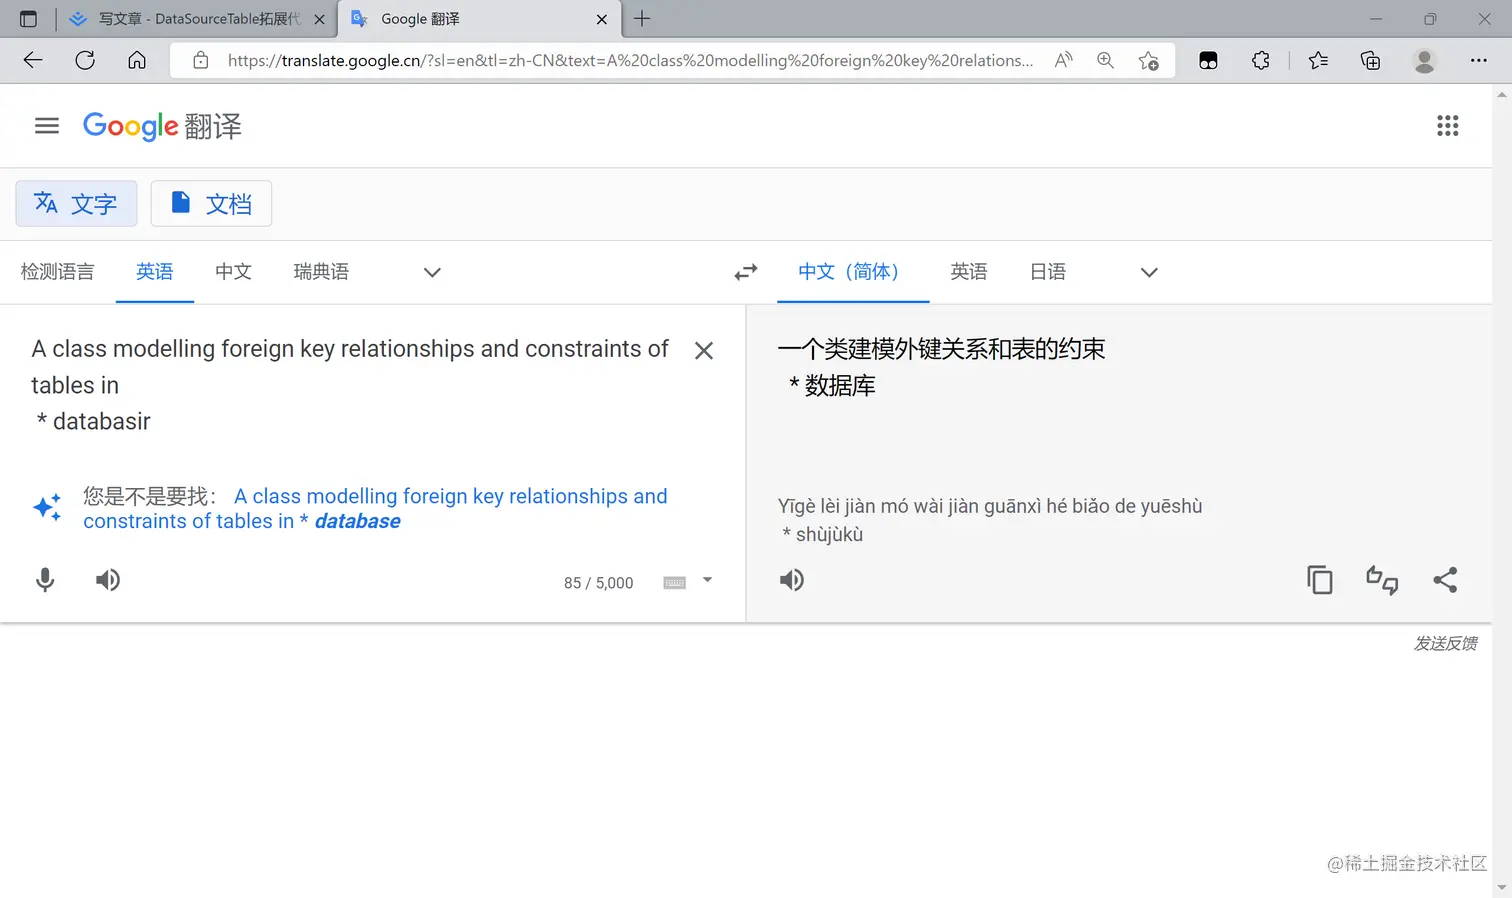Click the 85 / 5,000 character counter
This screenshot has height=898, width=1512.
click(x=598, y=583)
